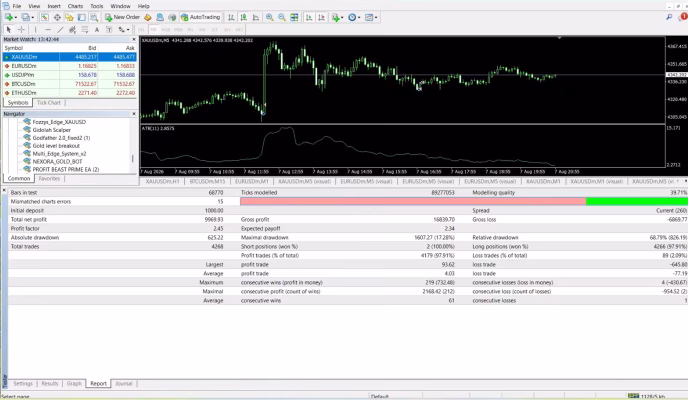The height and width of the screenshot is (400, 688).
Task: Toggle chart auto scroll icon
Action: point(309,17)
